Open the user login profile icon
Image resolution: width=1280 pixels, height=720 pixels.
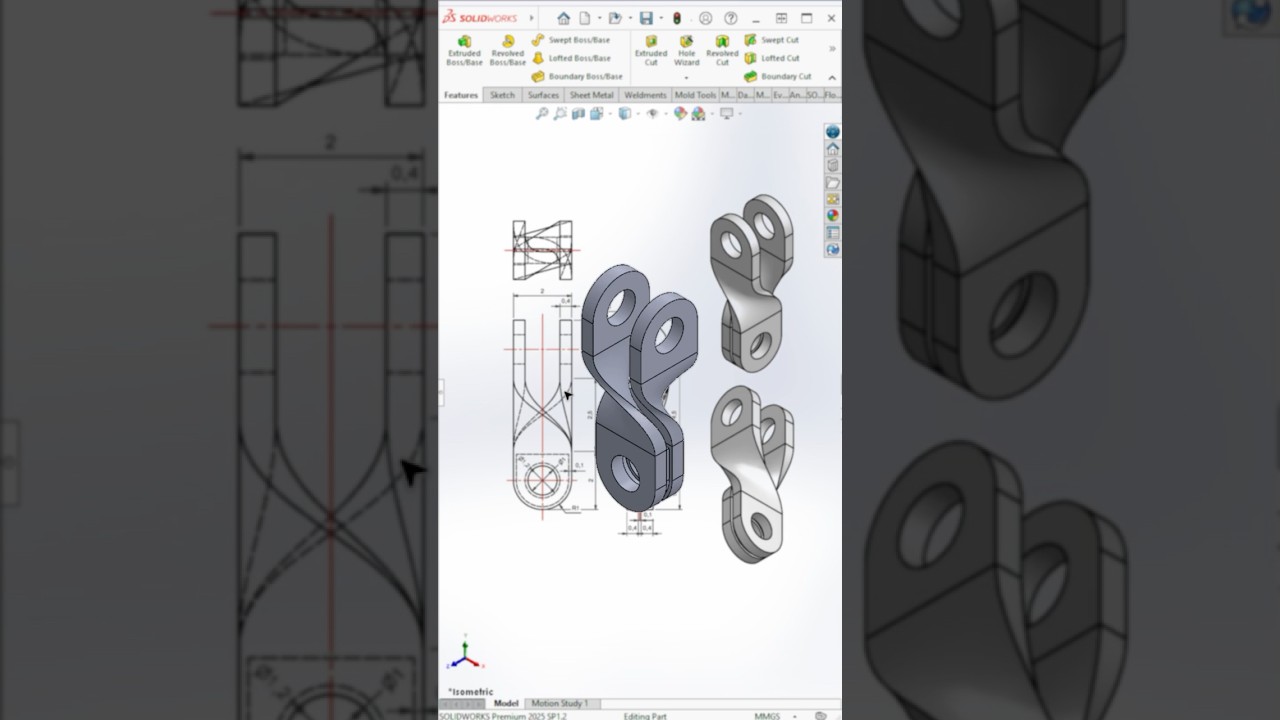pos(706,18)
